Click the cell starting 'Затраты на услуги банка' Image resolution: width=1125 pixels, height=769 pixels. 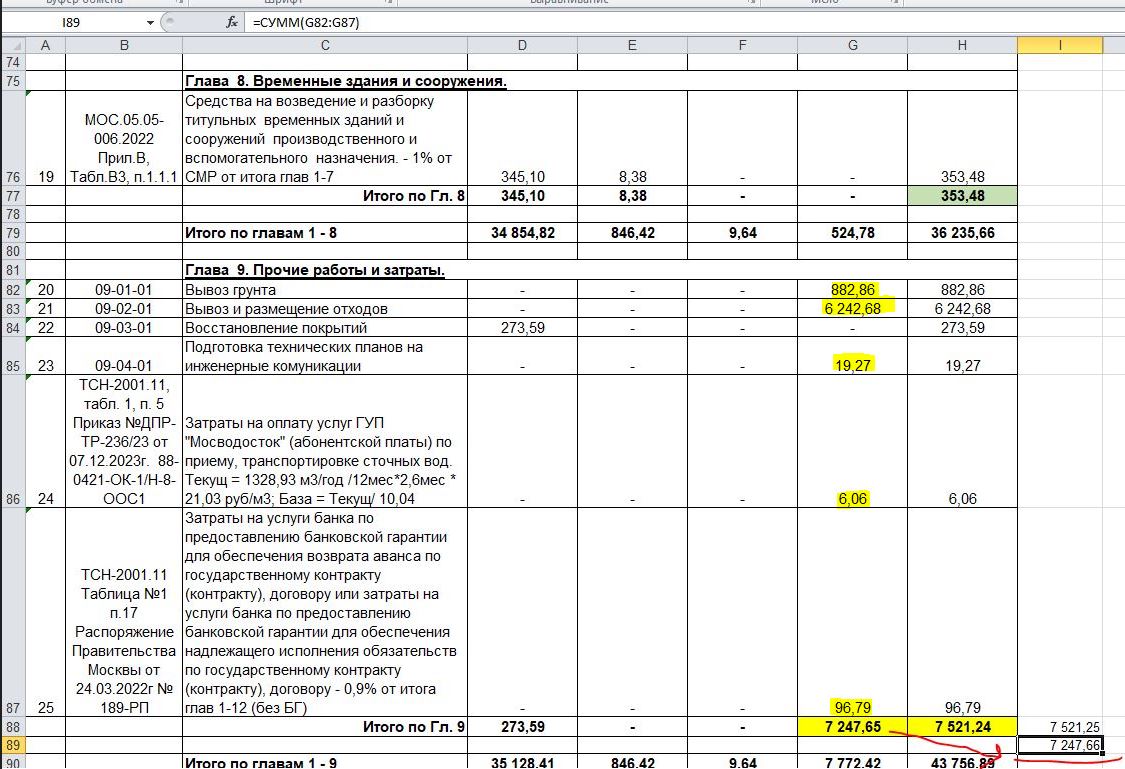pos(325,613)
